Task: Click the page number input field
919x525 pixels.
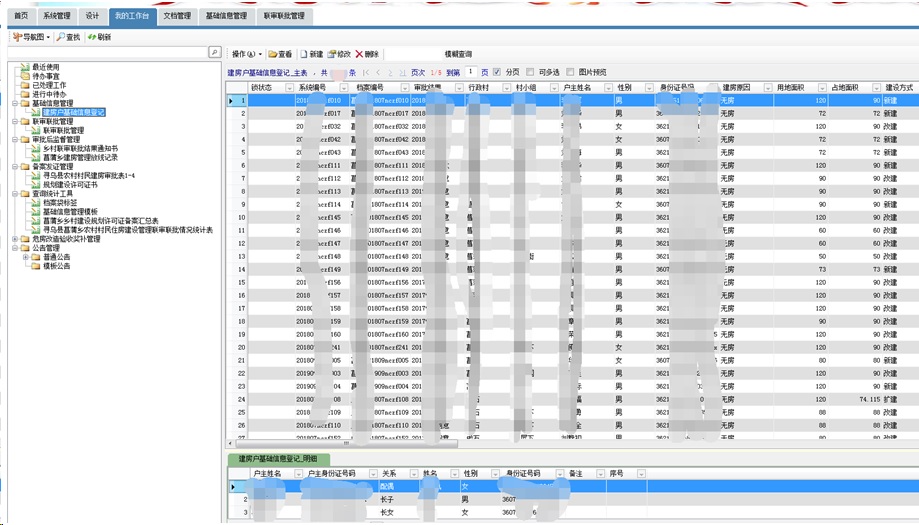Action: 470,73
